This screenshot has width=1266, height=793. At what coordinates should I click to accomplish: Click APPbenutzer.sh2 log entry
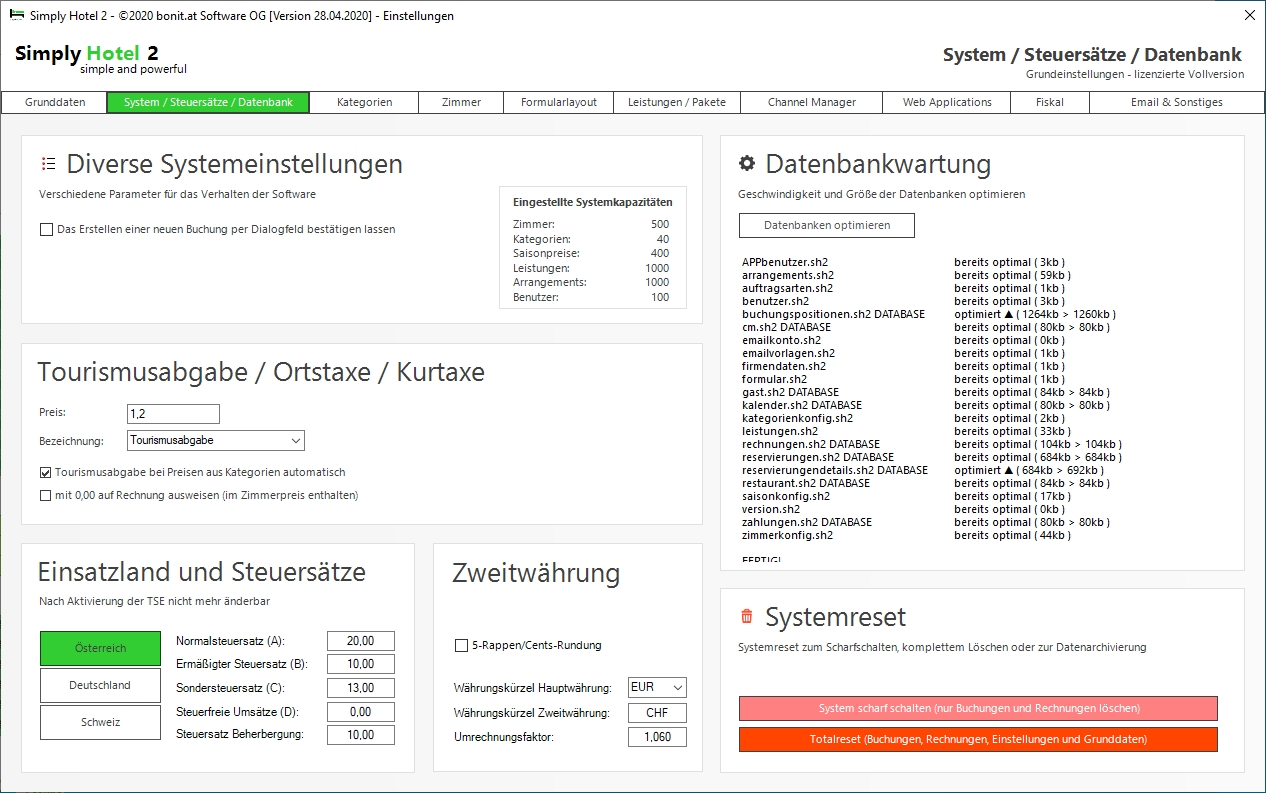787,262
